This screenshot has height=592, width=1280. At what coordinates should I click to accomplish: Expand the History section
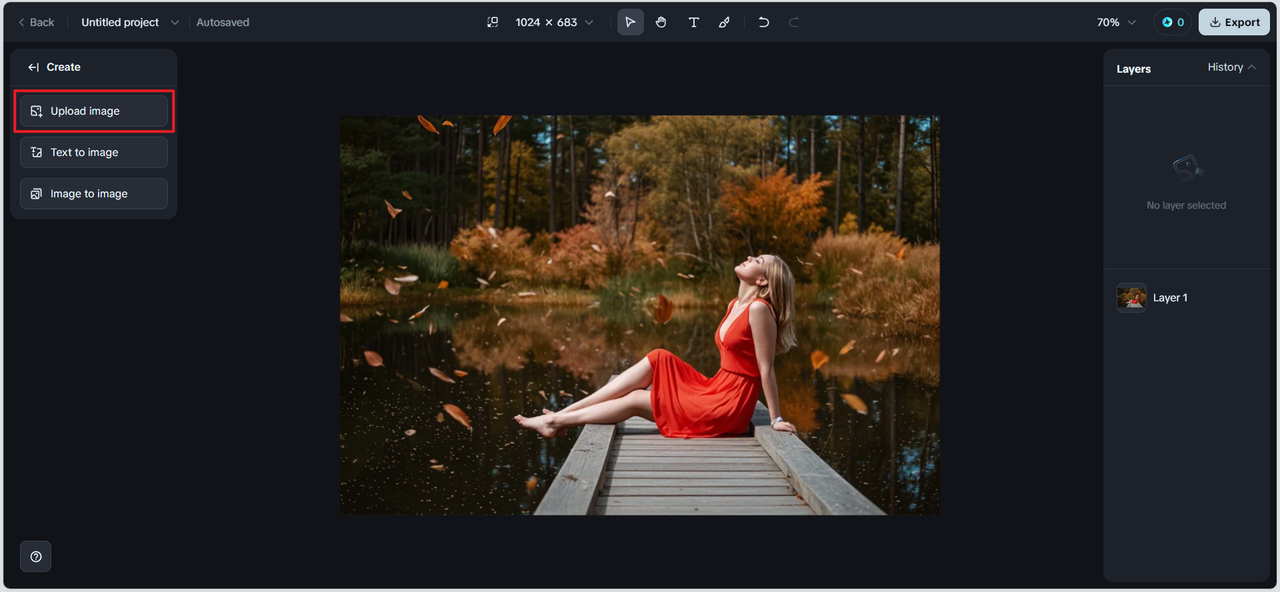click(1231, 67)
